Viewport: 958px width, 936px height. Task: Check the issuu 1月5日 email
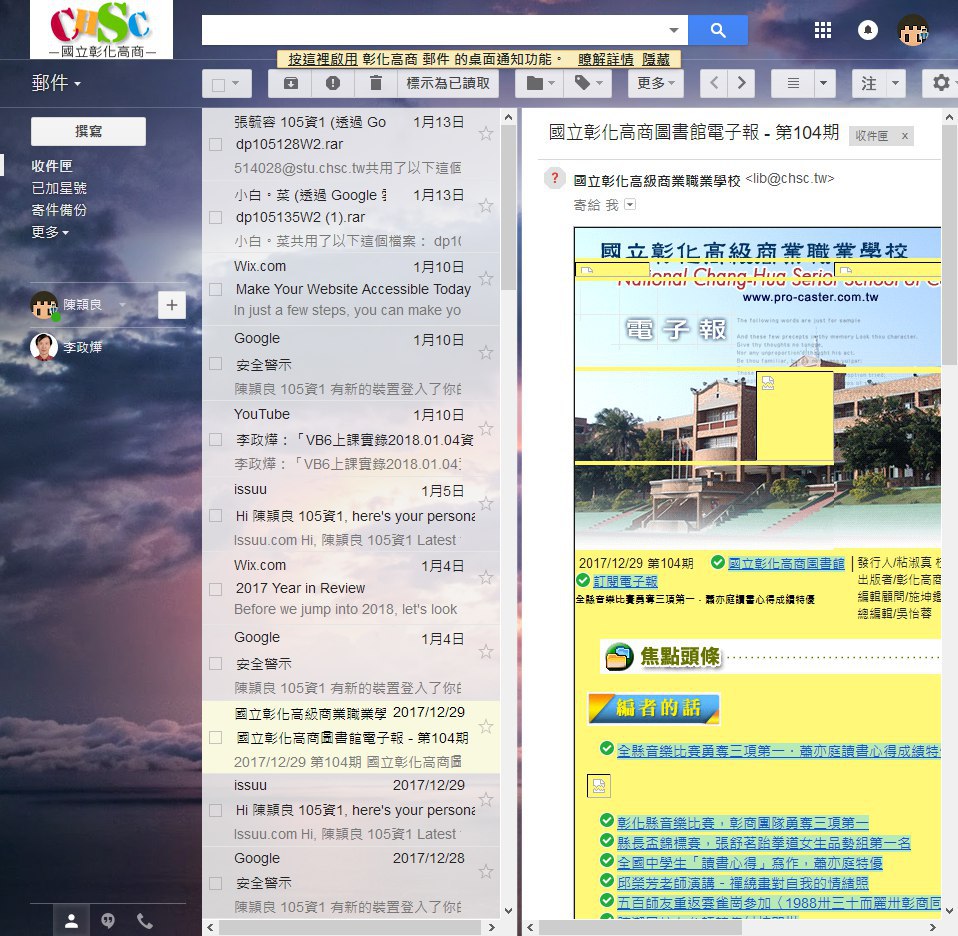pyautogui.click(x=215, y=516)
